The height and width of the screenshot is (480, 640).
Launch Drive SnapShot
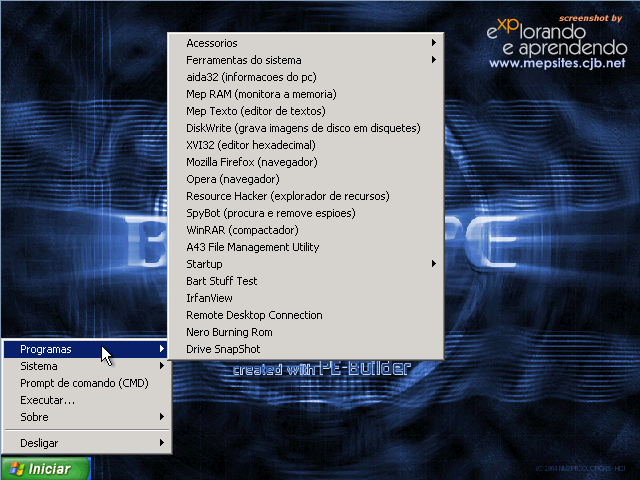(305, 349)
